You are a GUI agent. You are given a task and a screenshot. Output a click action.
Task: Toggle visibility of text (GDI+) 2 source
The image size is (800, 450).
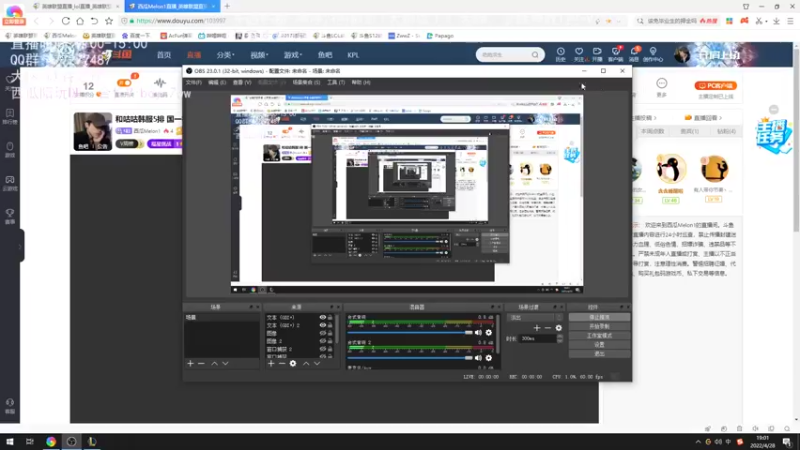[322, 325]
